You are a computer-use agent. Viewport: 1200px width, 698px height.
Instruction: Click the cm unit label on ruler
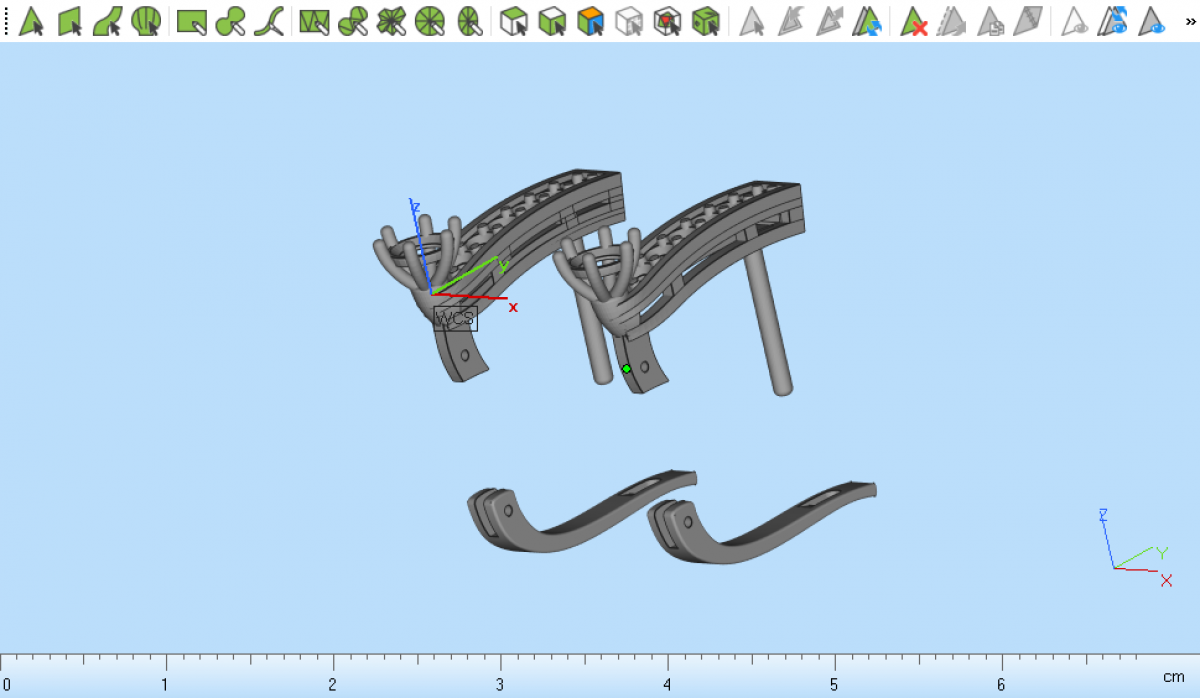pyautogui.click(x=1173, y=677)
